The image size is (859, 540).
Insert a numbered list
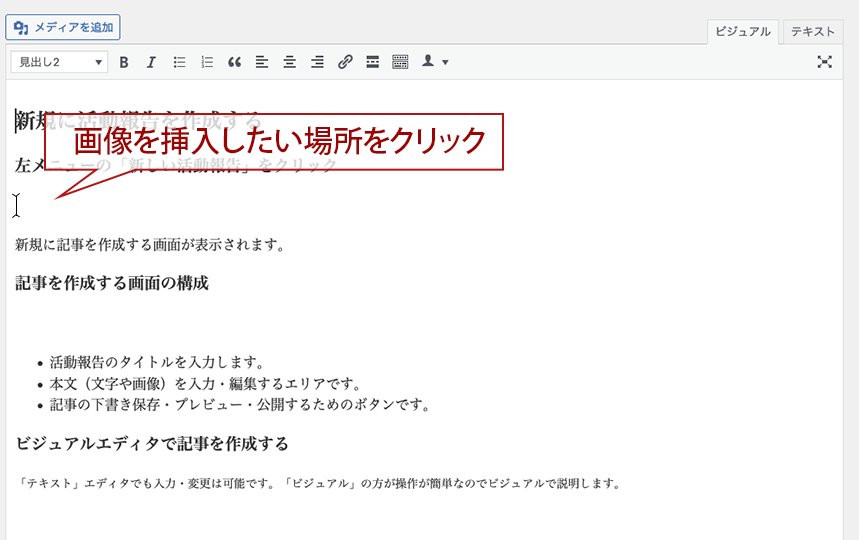(207, 62)
